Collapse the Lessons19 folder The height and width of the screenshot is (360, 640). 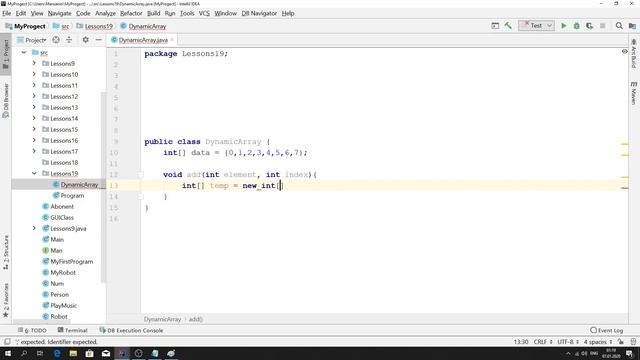click(34, 173)
